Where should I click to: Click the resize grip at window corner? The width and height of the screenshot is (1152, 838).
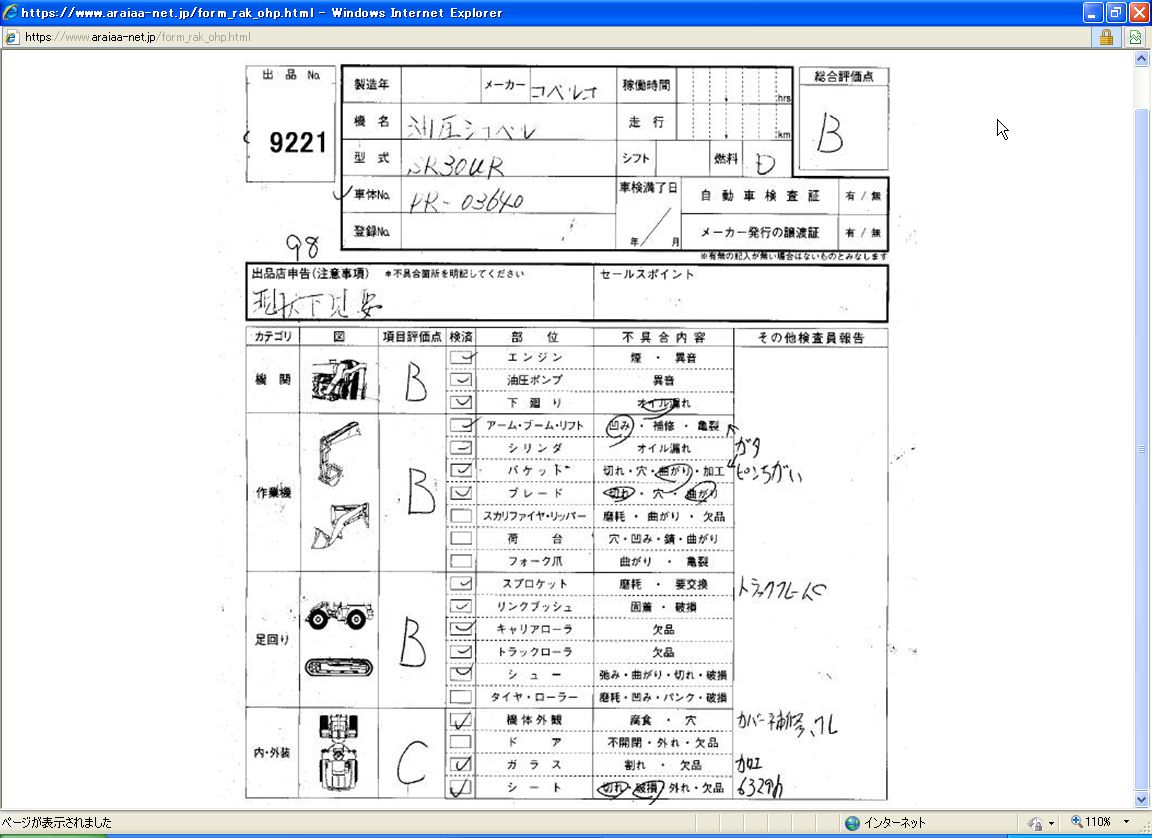[x=1144, y=830]
